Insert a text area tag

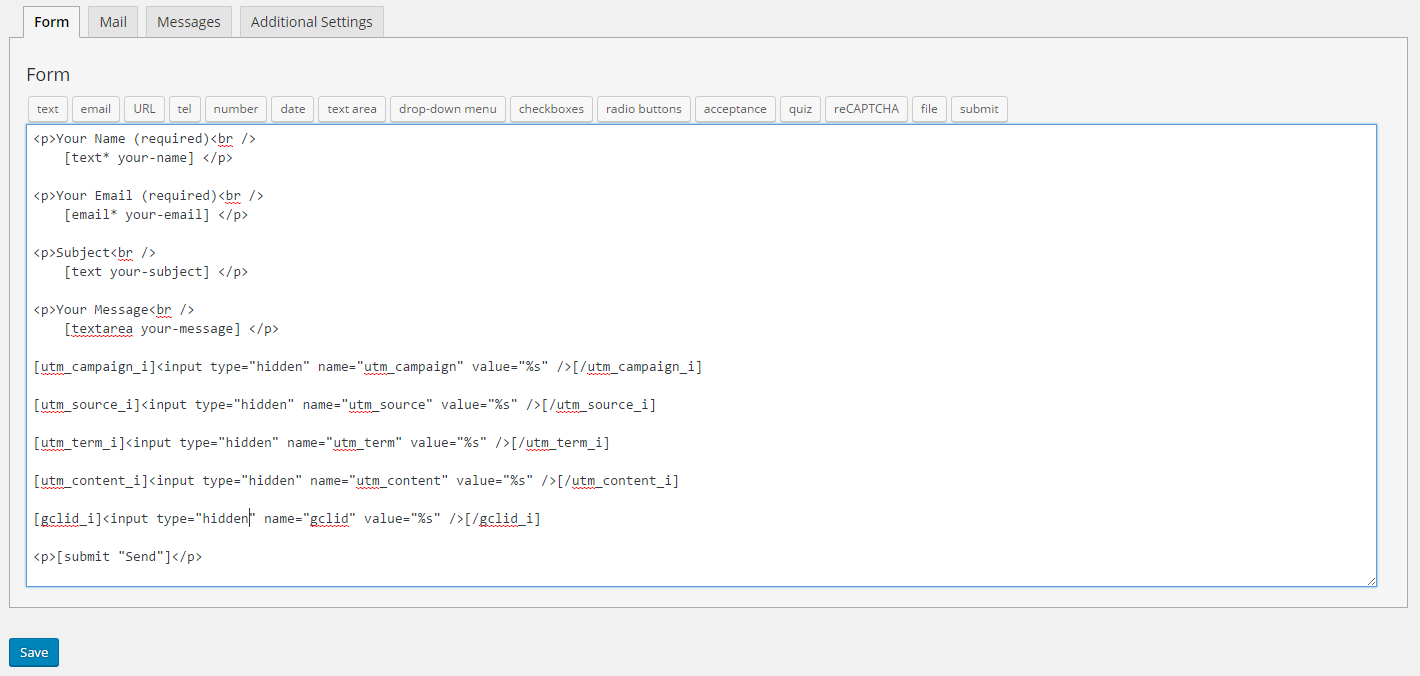(352, 109)
